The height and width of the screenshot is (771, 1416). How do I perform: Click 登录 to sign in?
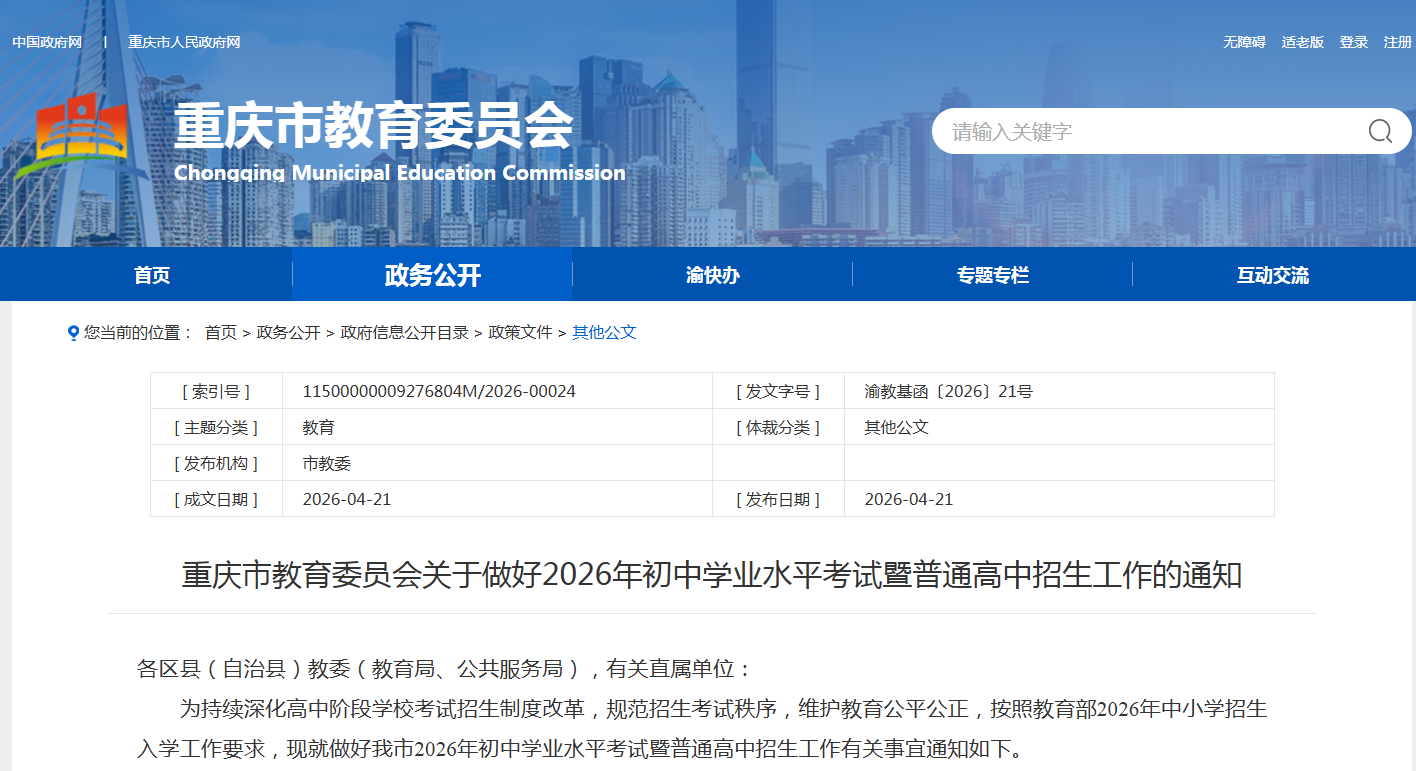click(x=1352, y=42)
